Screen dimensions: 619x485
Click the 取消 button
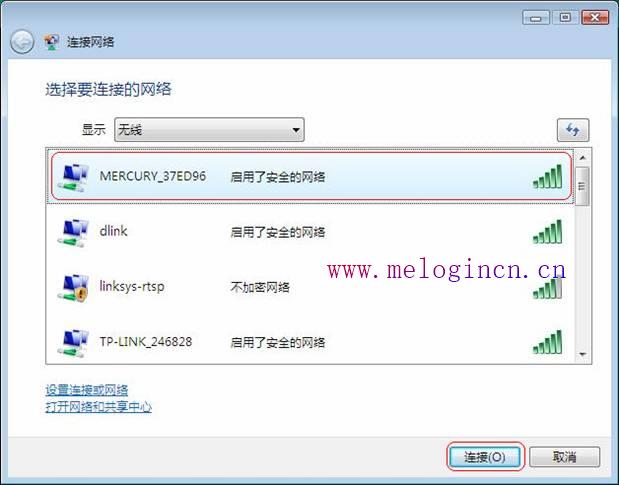tap(565, 457)
